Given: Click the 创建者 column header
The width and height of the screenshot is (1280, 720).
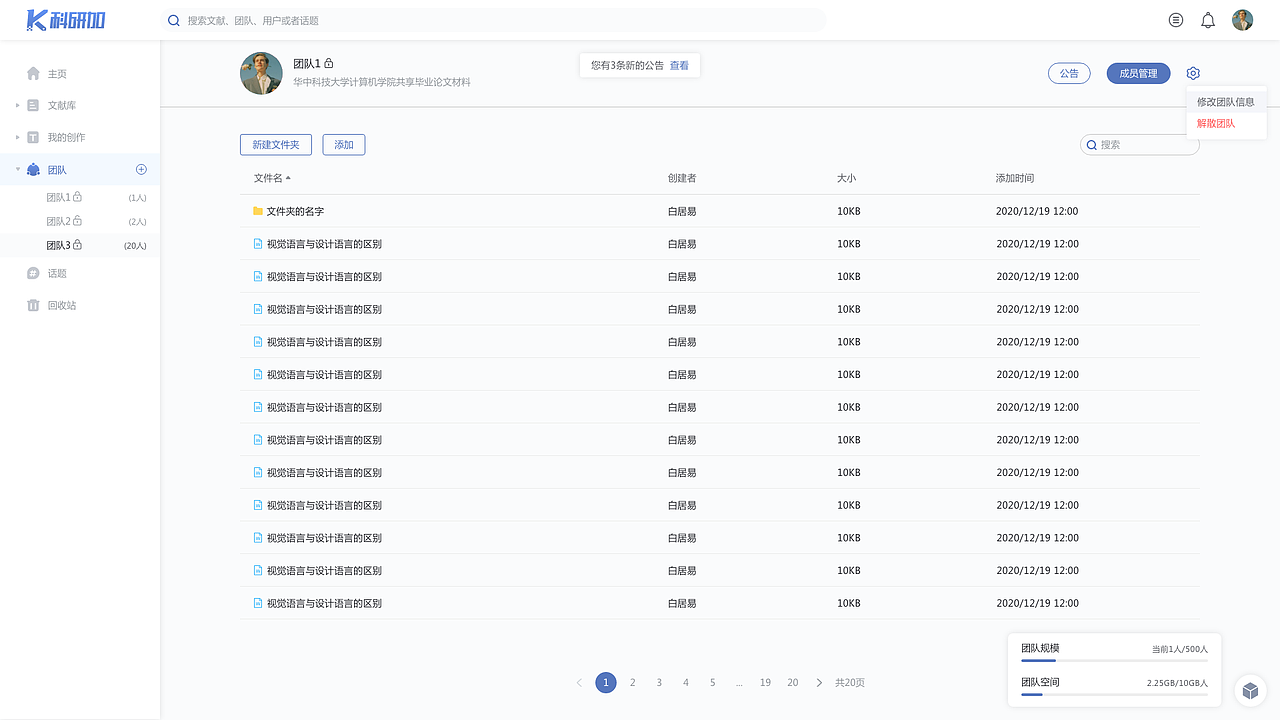Looking at the screenshot, I should click(682, 178).
